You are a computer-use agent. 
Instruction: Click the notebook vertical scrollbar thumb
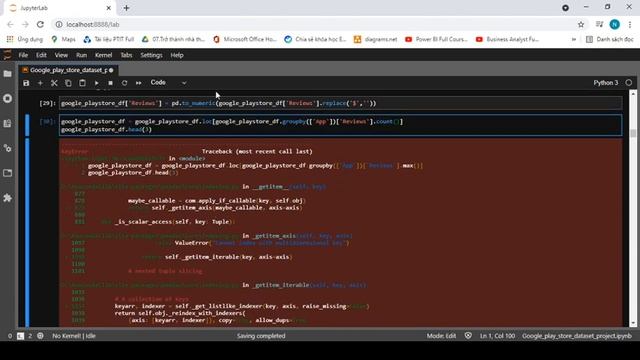633,133
